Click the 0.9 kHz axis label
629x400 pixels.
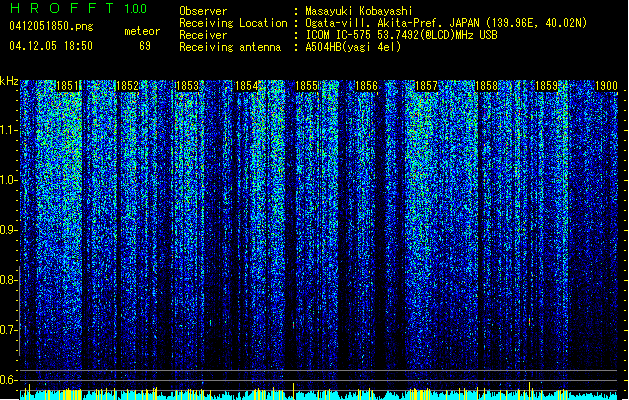(9, 230)
